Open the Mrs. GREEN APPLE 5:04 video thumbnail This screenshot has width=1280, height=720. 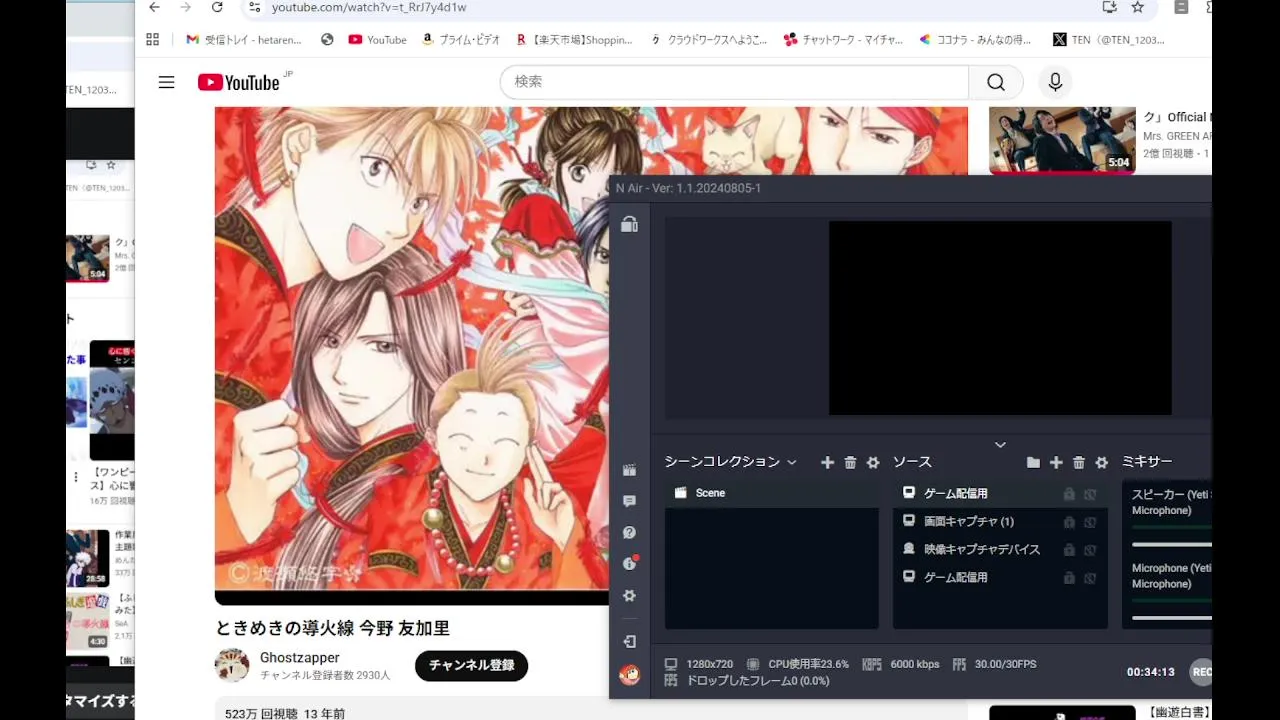click(x=1062, y=140)
